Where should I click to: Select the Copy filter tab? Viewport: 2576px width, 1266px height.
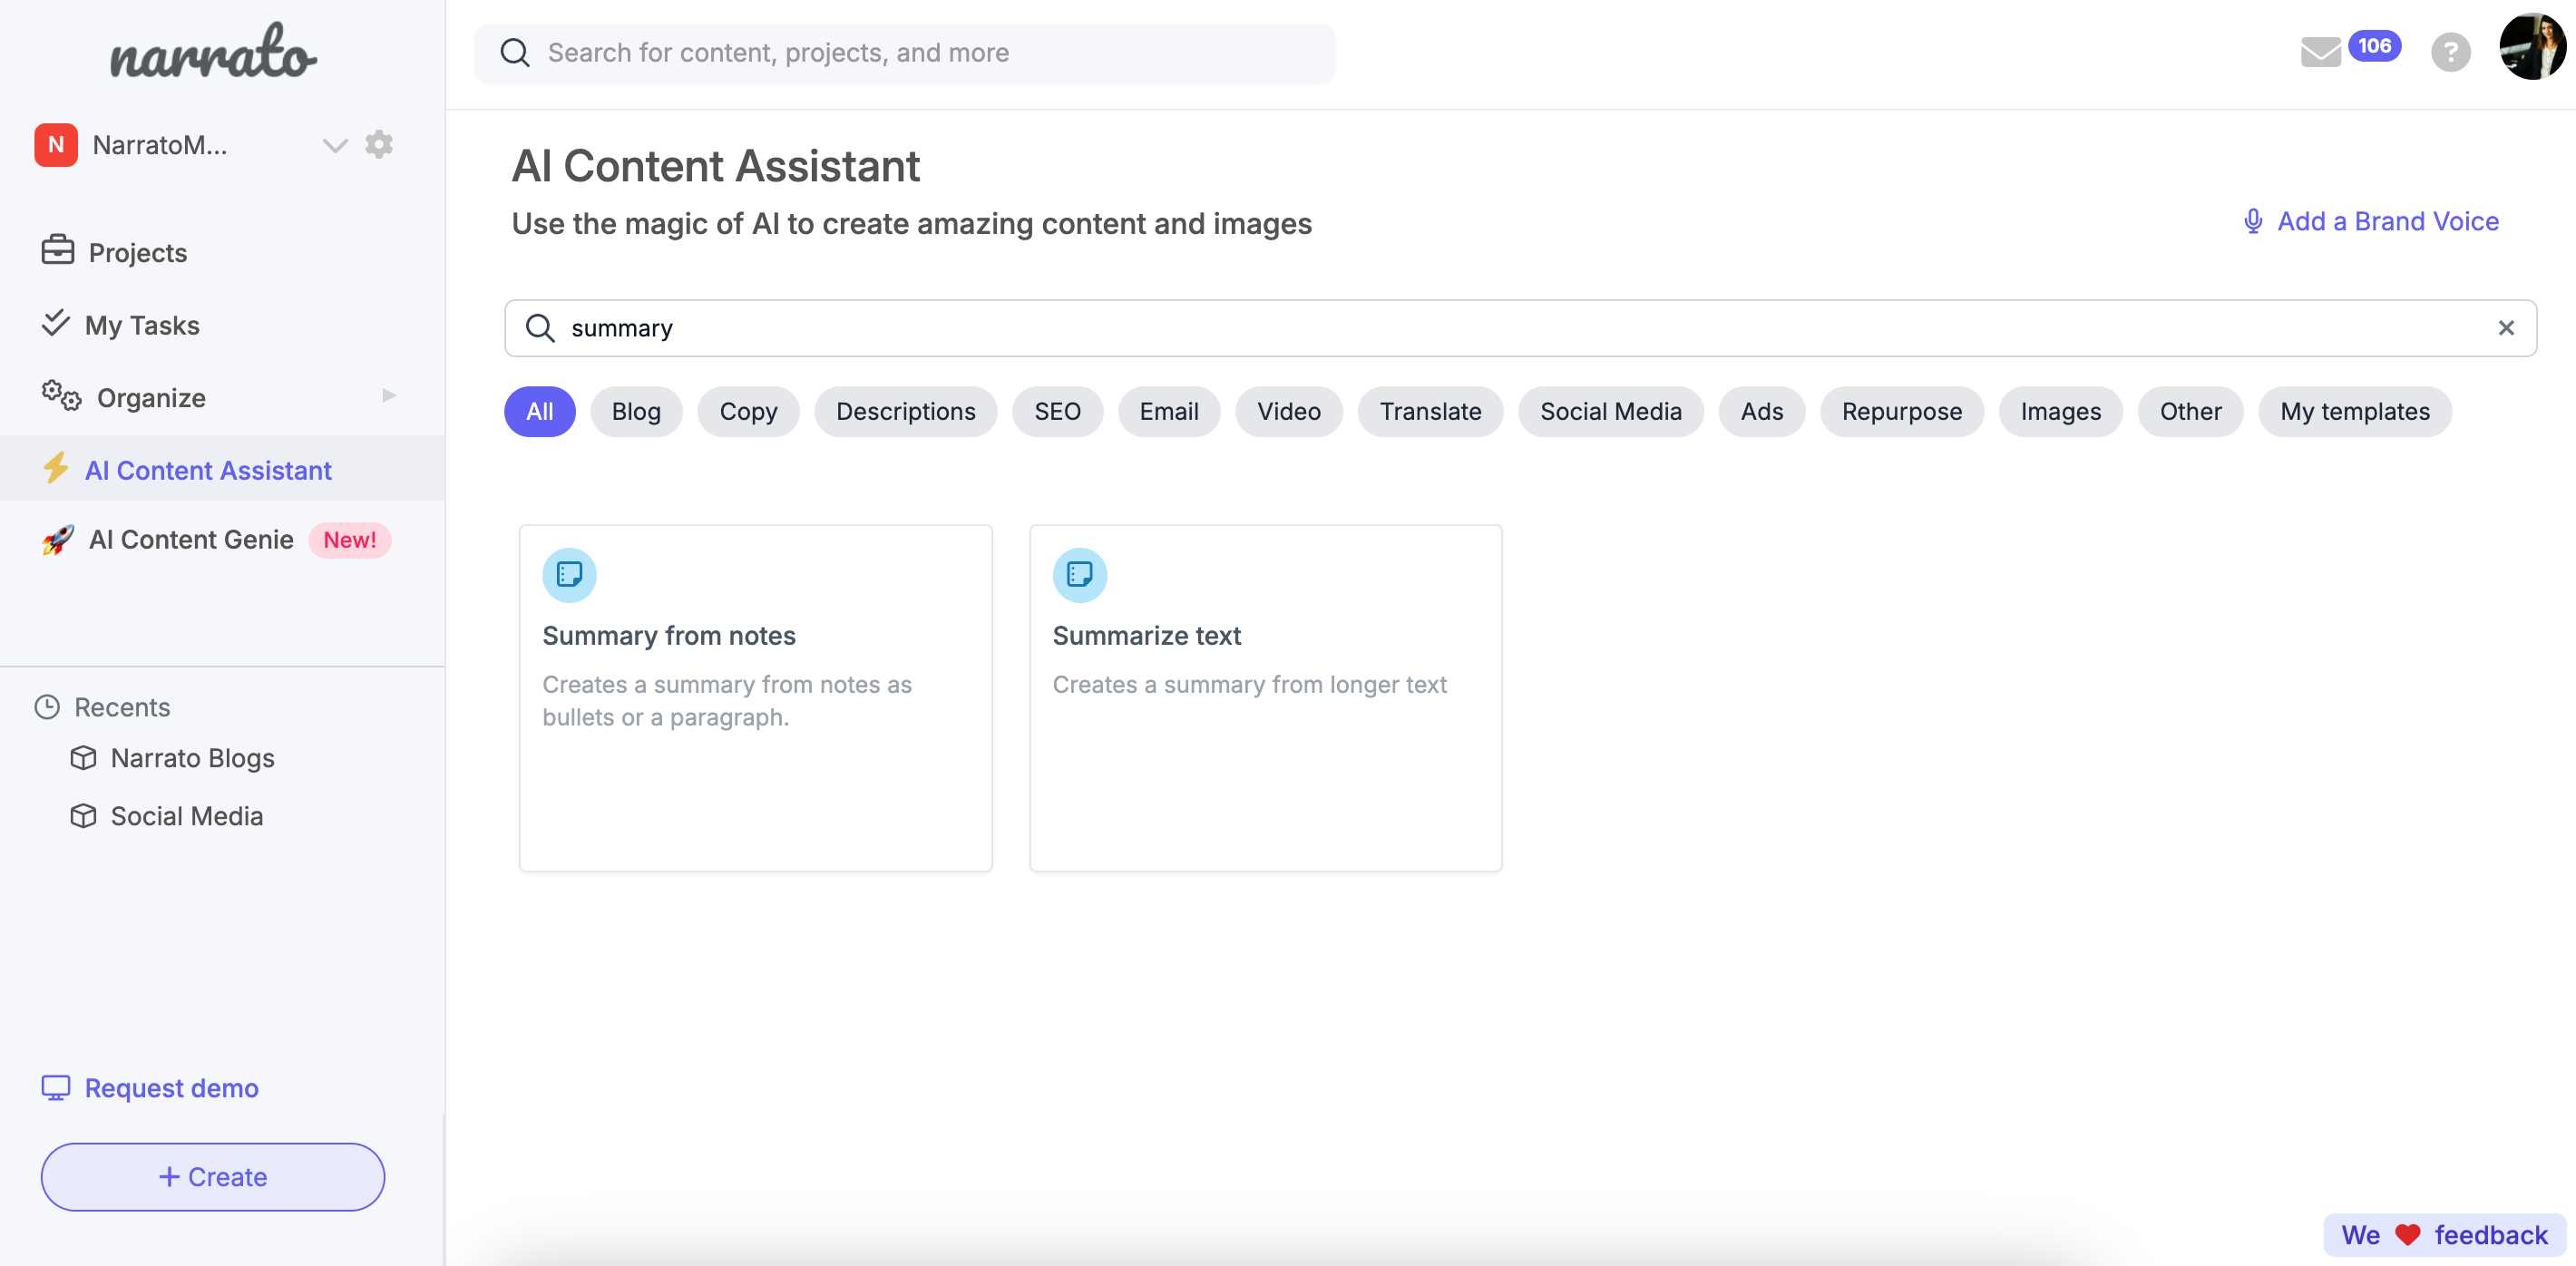(x=748, y=412)
